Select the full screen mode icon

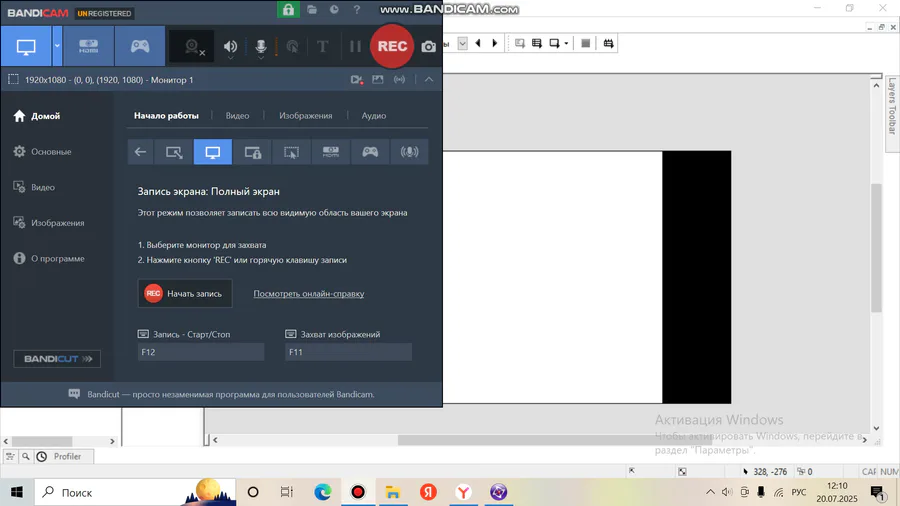213,152
